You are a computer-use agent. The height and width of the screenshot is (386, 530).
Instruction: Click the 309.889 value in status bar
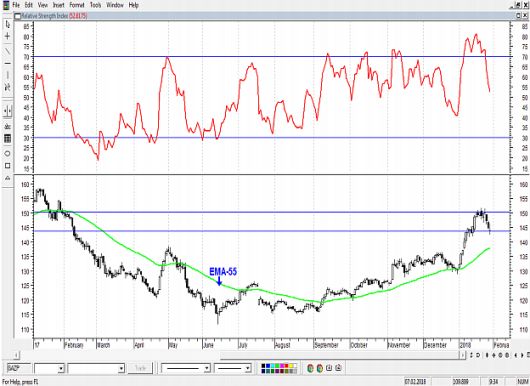click(461, 382)
